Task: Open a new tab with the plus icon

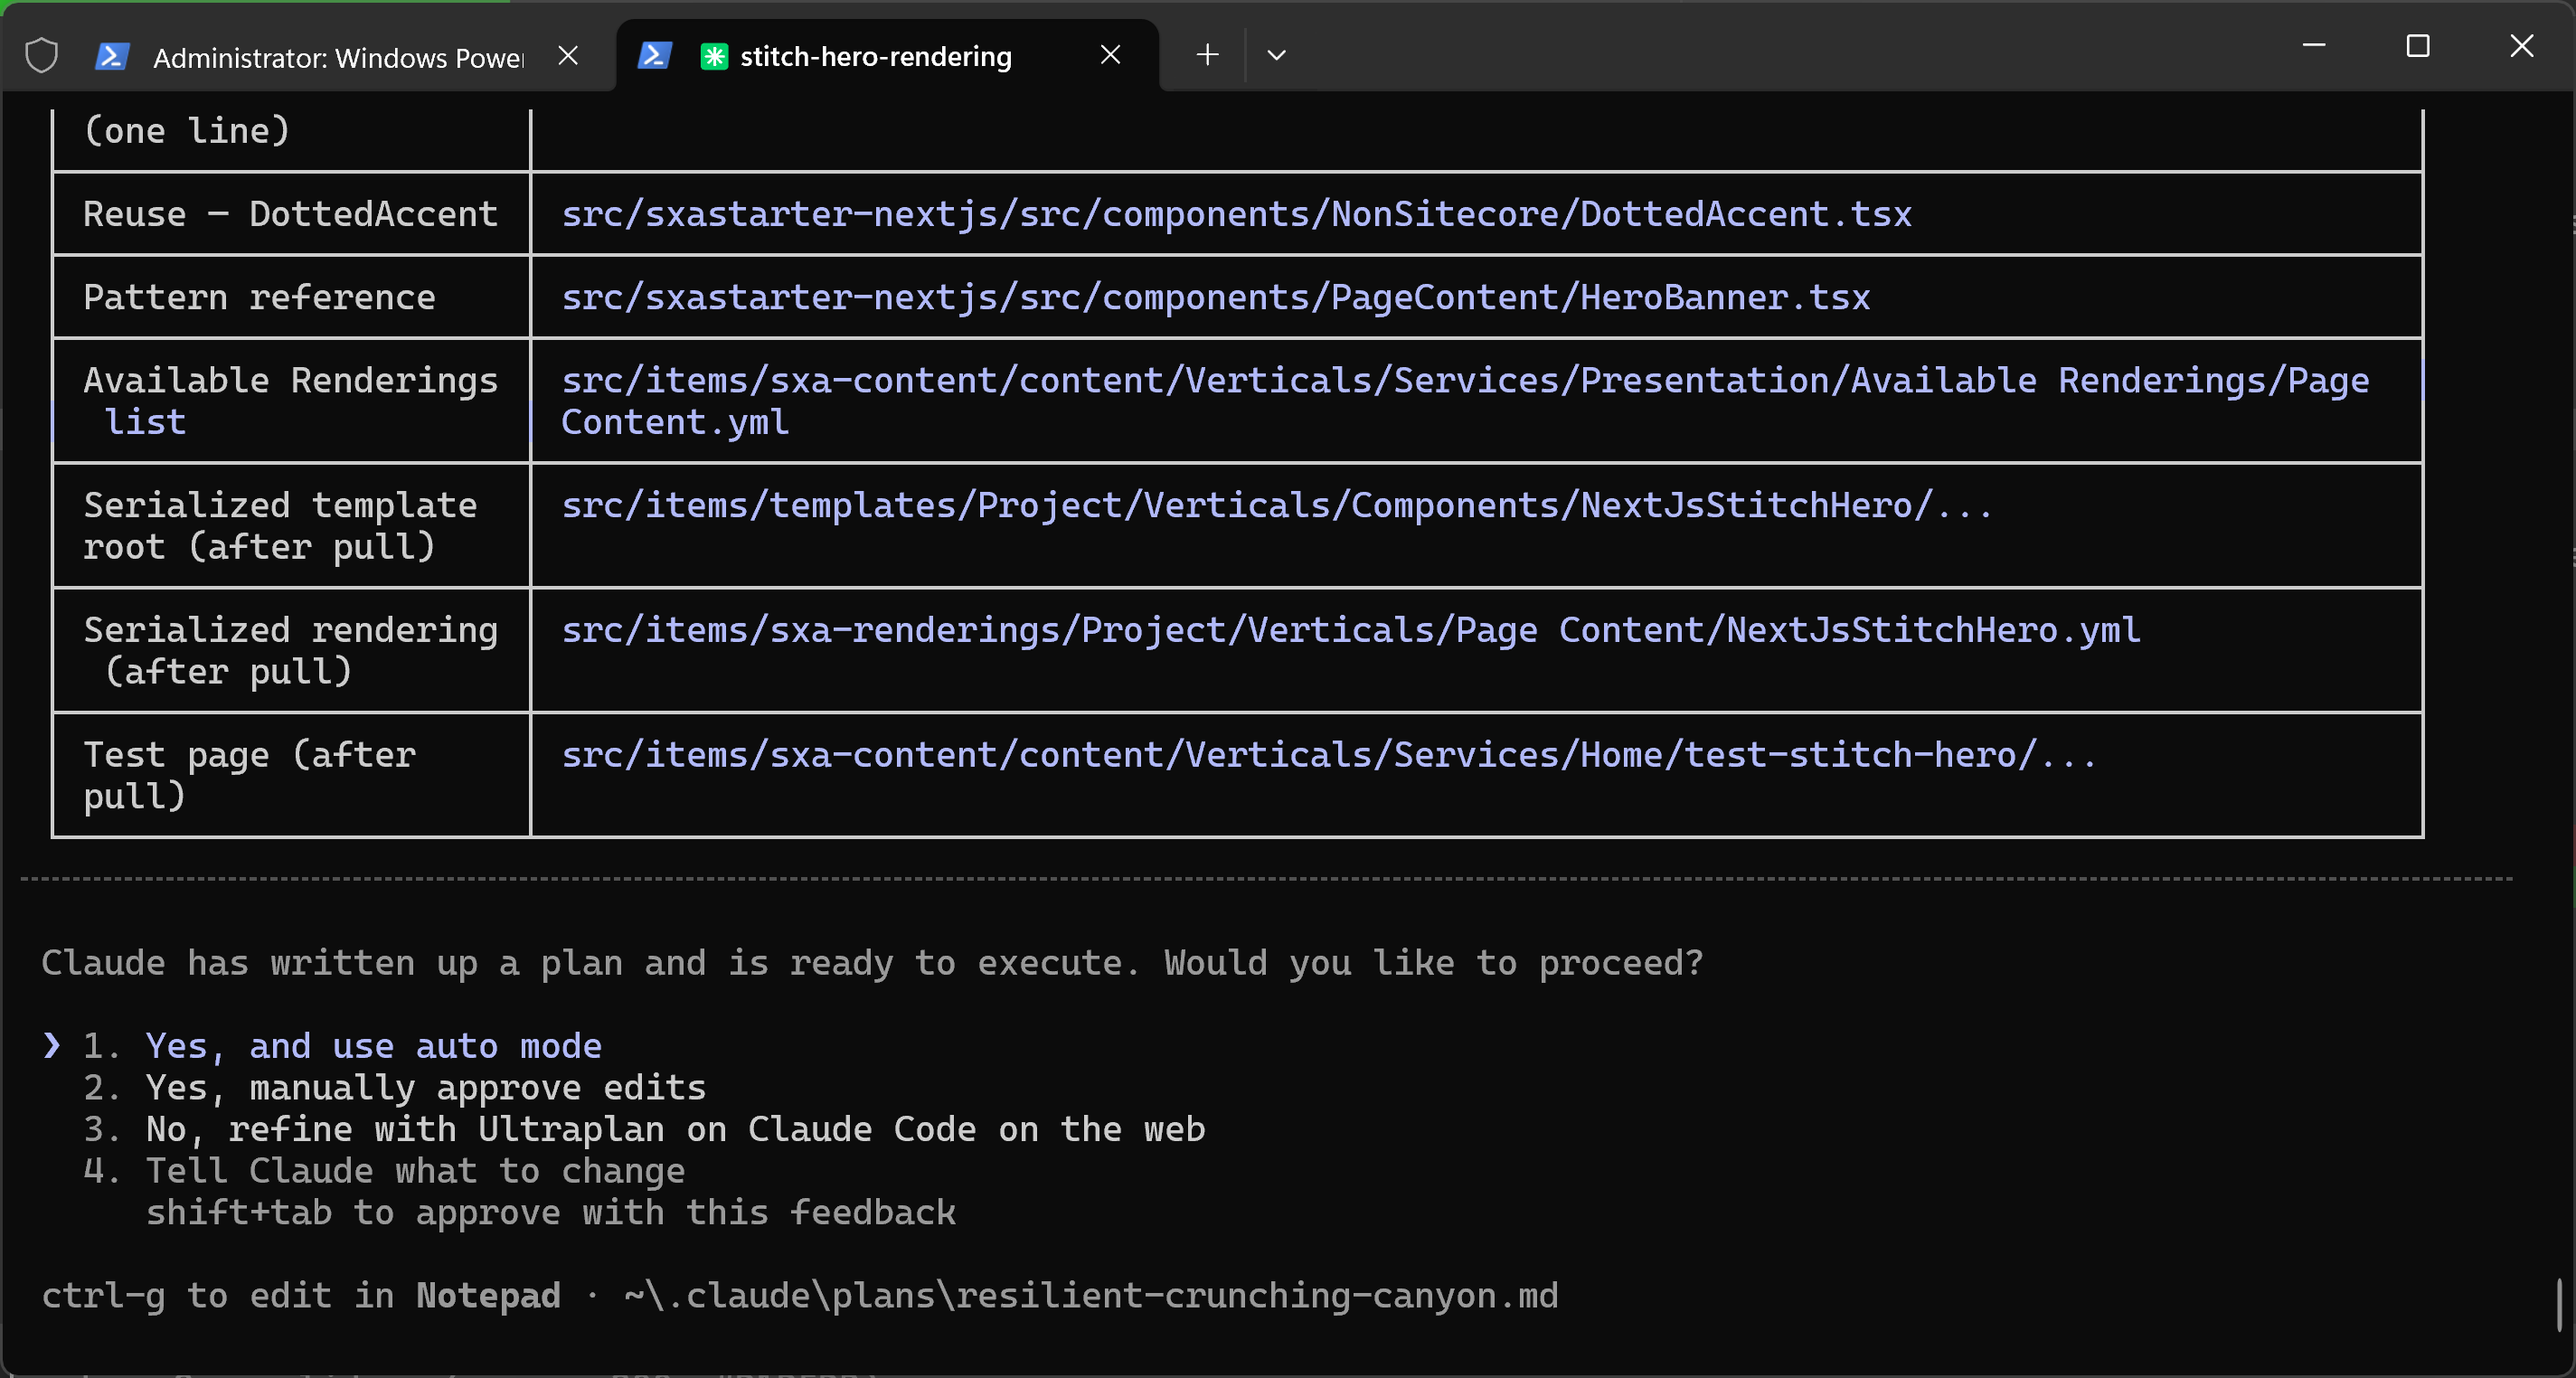Action: tap(1205, 55)
